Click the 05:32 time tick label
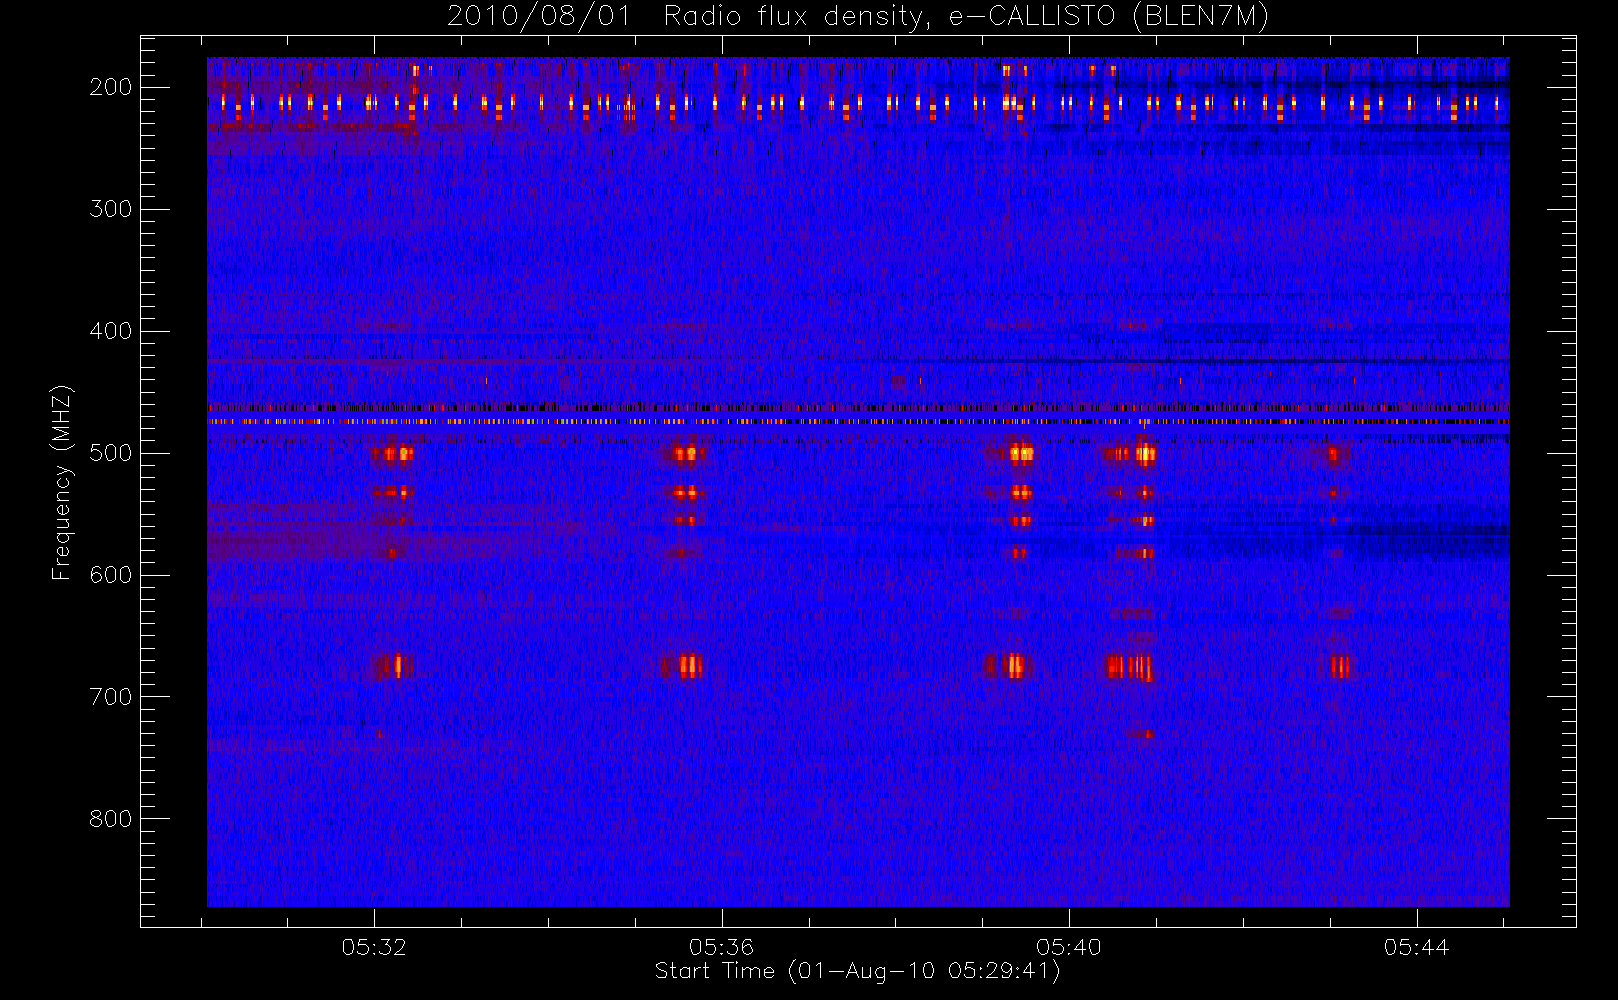Viewport: 1618px width, 1000px height. coord(374,947)
